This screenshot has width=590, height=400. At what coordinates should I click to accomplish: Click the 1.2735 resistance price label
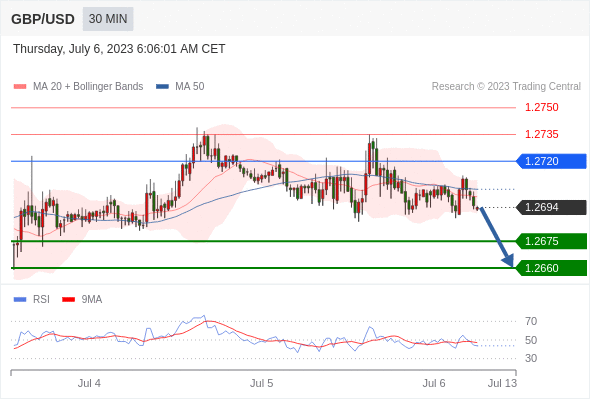[542, 134]
